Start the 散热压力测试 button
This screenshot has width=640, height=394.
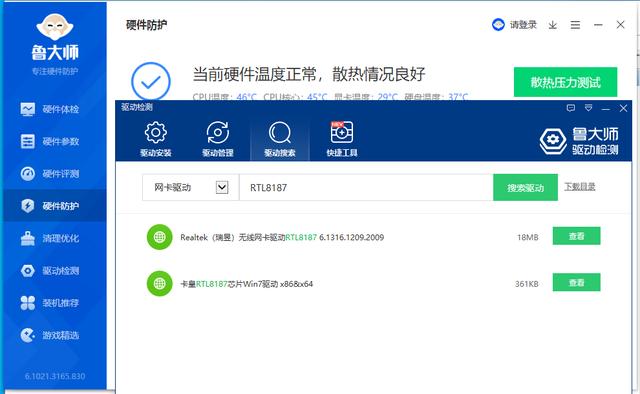(565, 82)
